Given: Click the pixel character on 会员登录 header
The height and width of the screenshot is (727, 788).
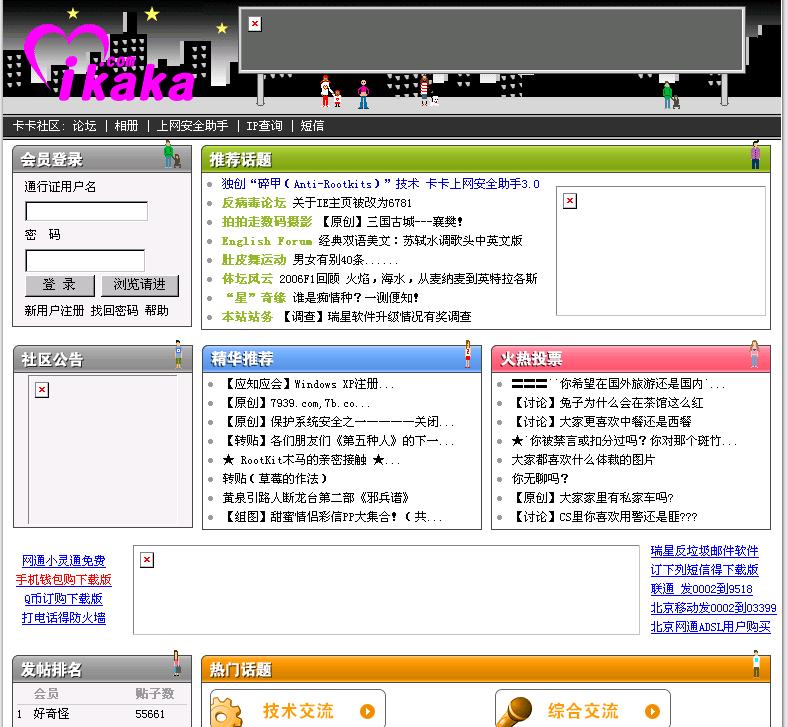Looking at the screenshot, I should (172, 155).
